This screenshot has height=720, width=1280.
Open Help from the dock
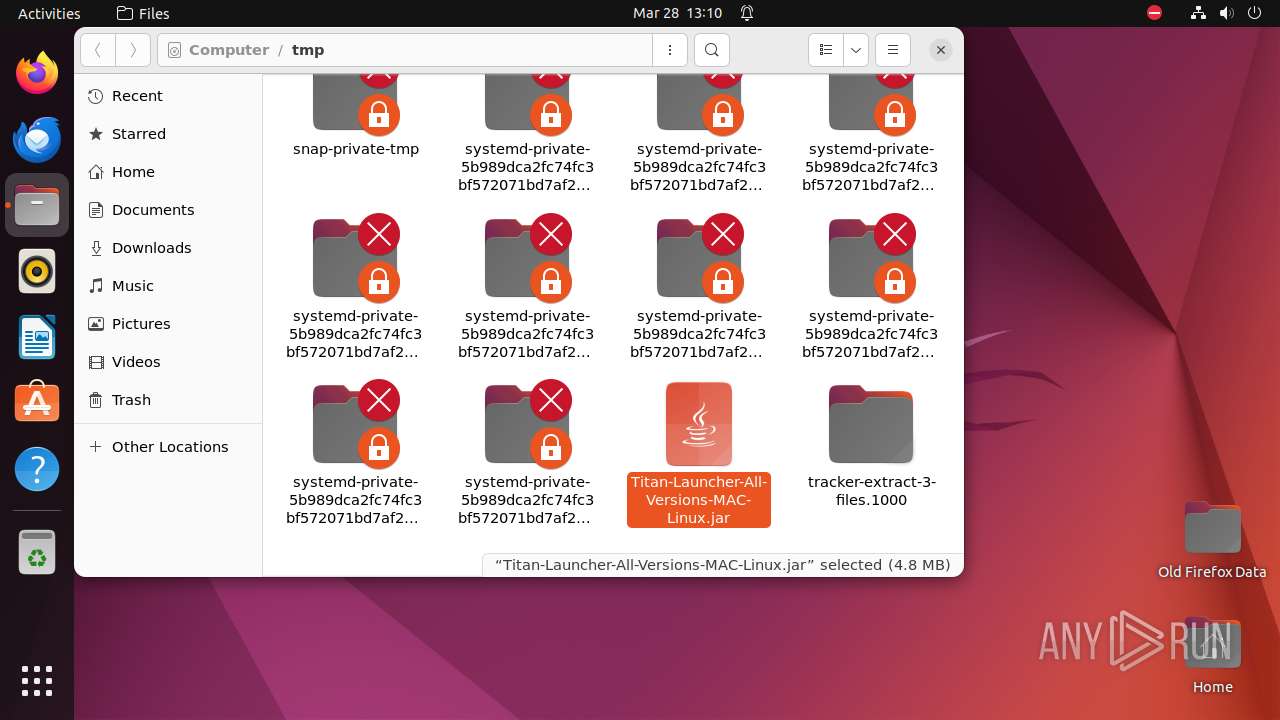(x=37, y=469)
